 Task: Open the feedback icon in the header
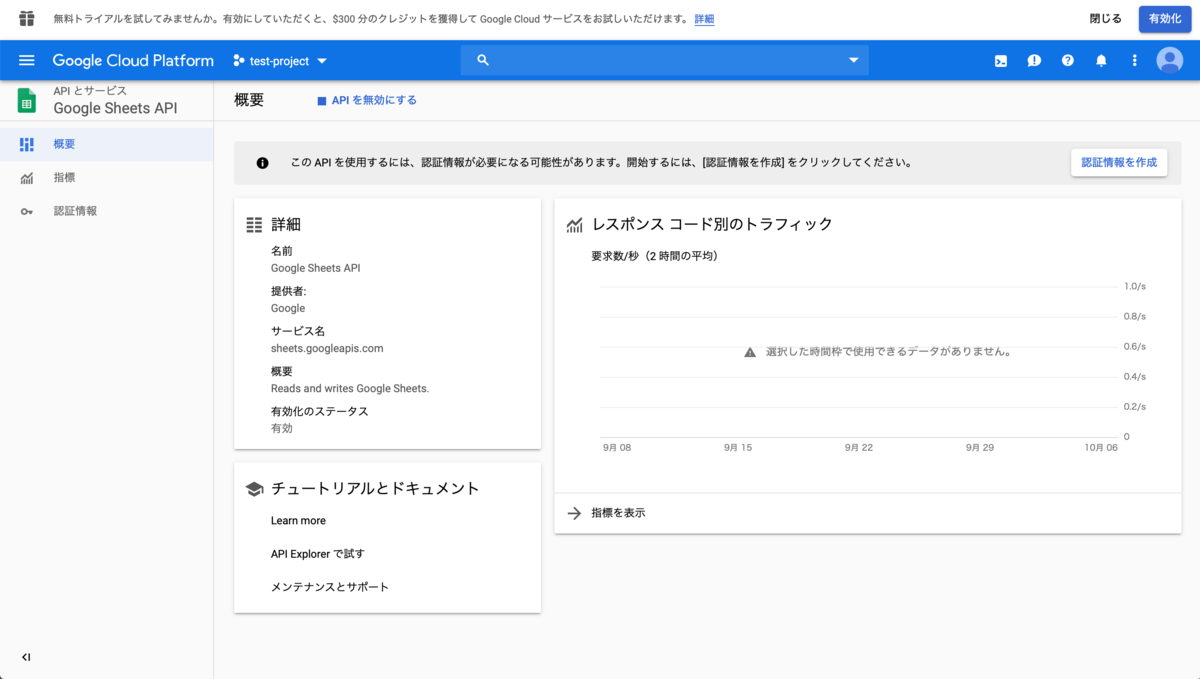(1034, 60)
